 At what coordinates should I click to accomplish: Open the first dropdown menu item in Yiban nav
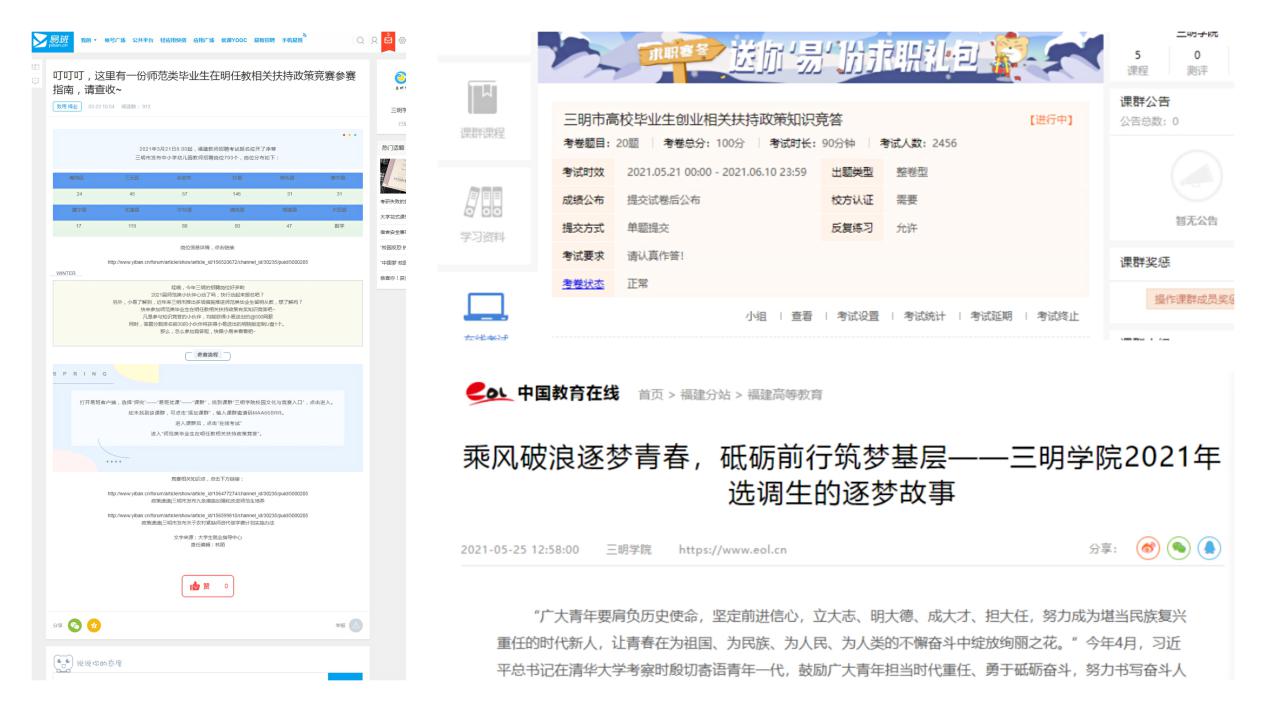[x=89, y=41]
